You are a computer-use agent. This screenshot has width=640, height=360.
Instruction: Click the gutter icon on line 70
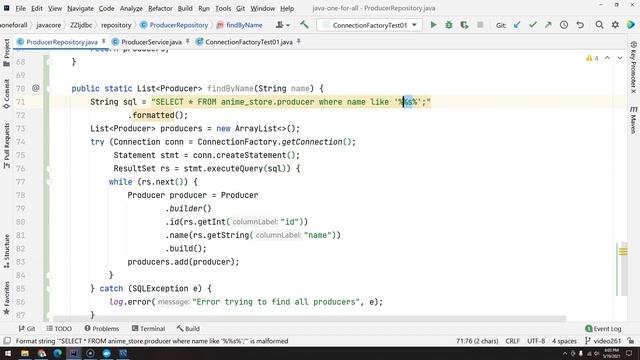tap(36, 88)
